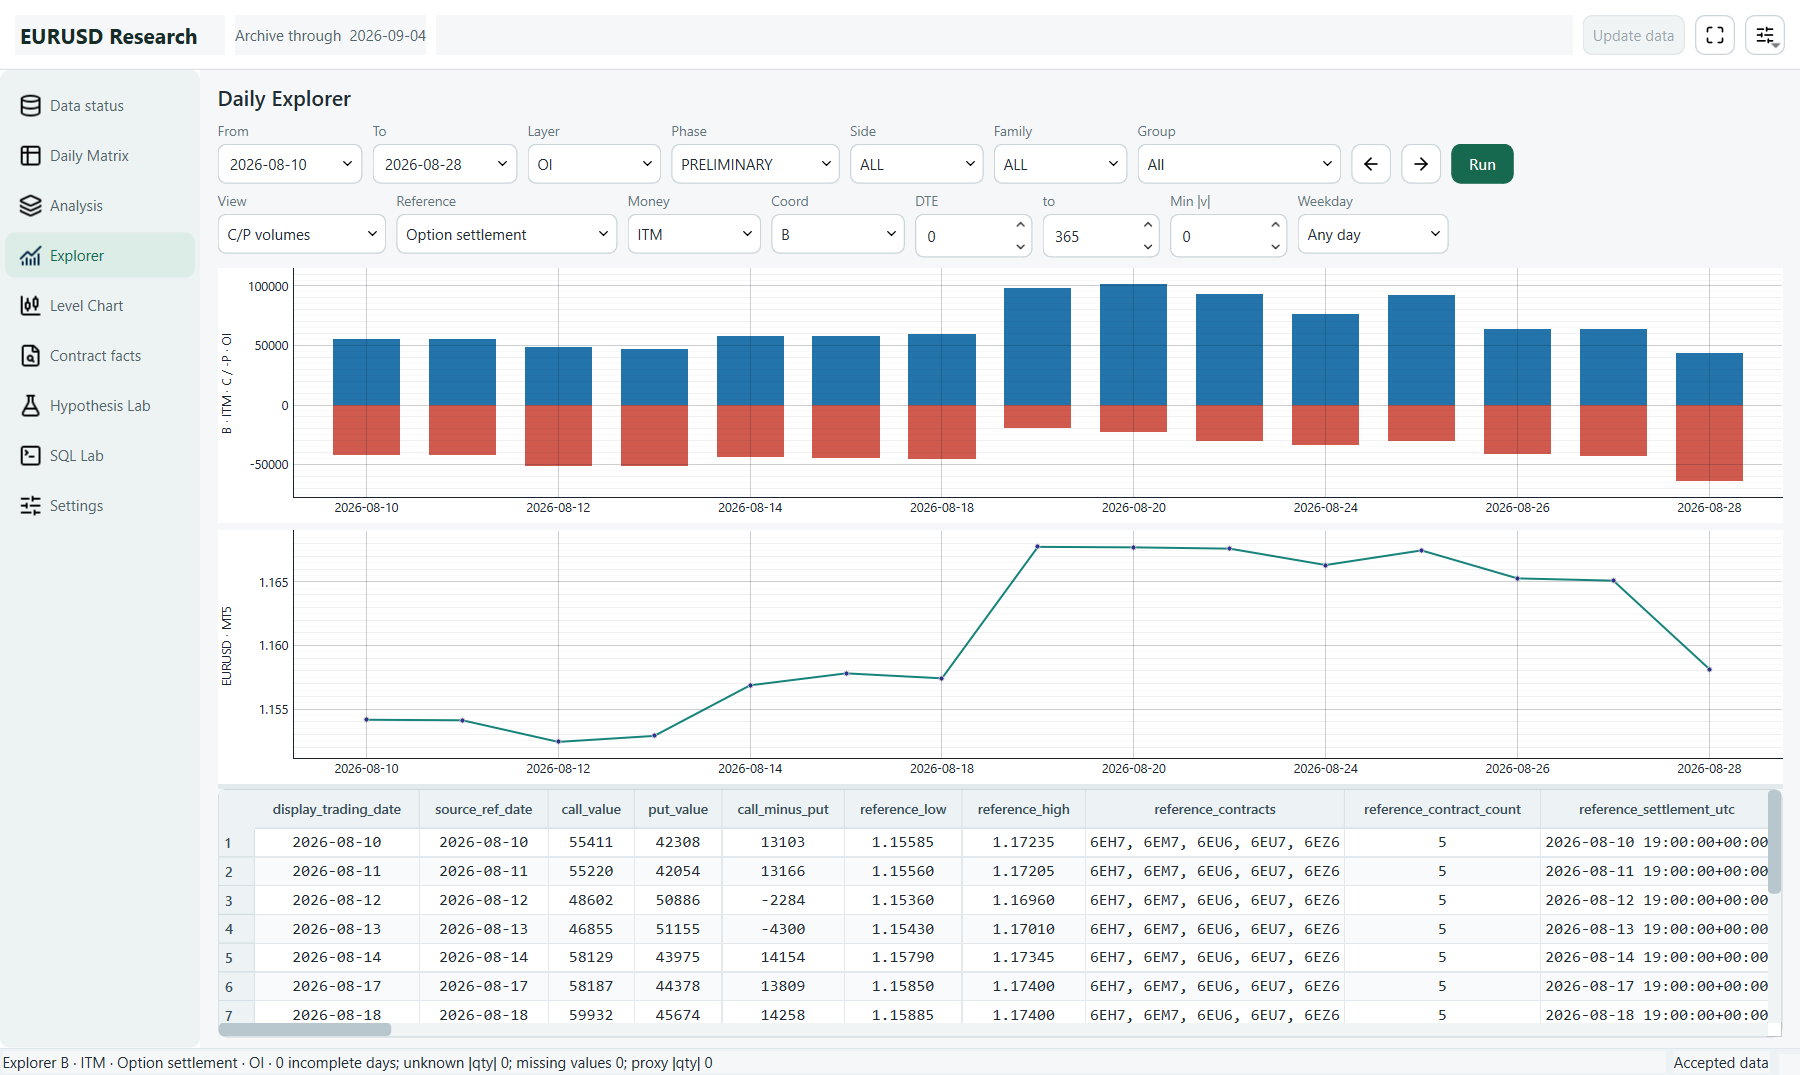Viewport: 1800px width, 1075px height.
Task: Sort by call_value column header
Action: pyautogui.click(x=591, y=810)
